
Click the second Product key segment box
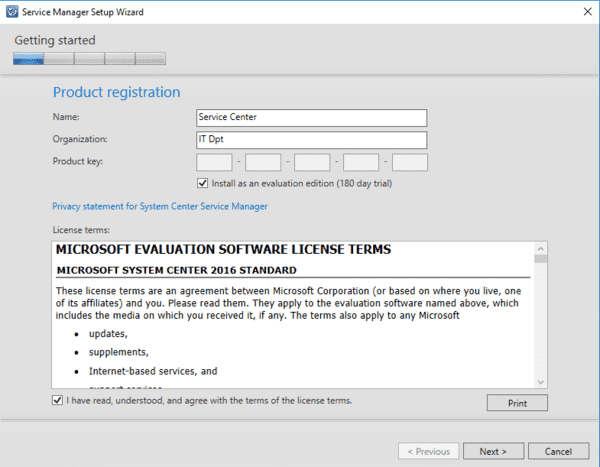(x=263, y=162)
